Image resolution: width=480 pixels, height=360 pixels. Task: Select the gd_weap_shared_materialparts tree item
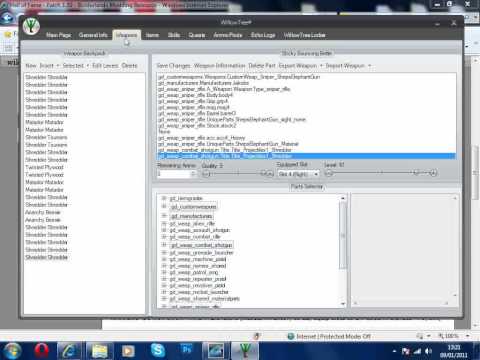[204, 299]
